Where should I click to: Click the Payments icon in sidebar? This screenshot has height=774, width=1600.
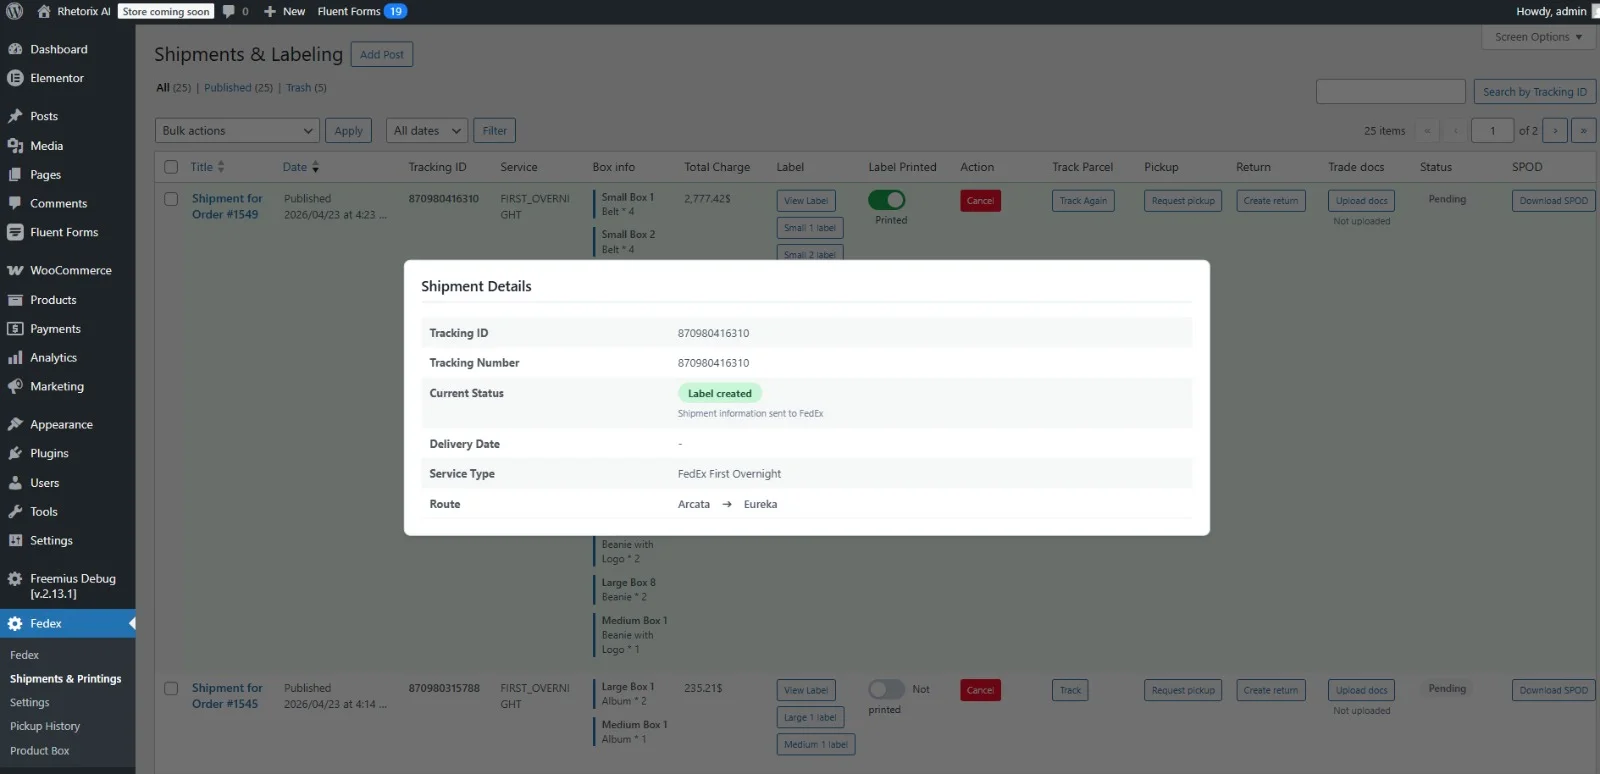click(15, 328)
